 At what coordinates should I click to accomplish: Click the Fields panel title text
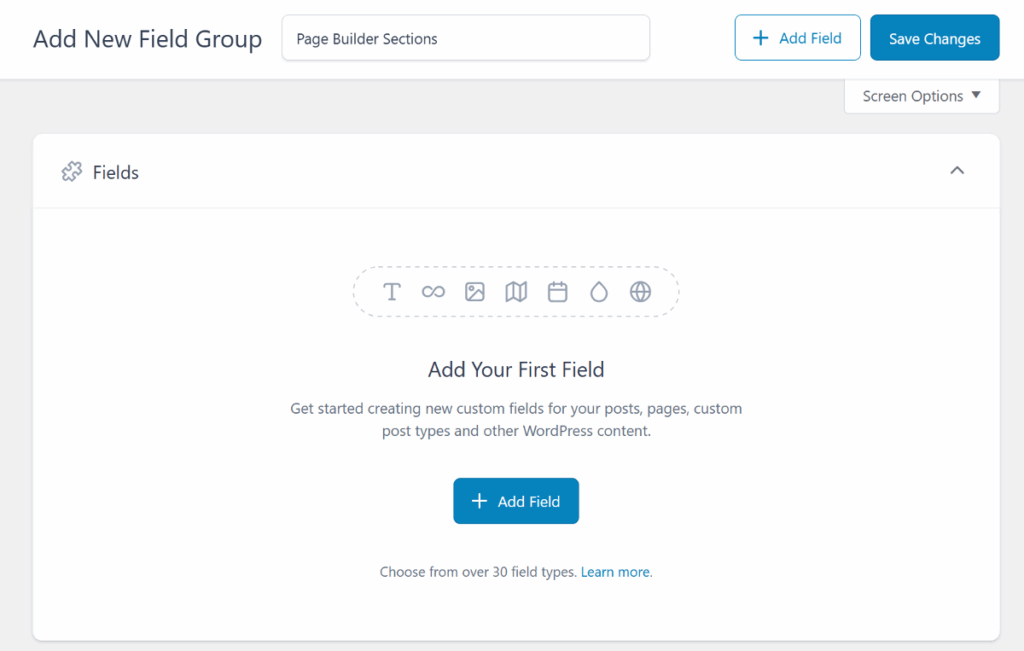[x=116, y=172]
